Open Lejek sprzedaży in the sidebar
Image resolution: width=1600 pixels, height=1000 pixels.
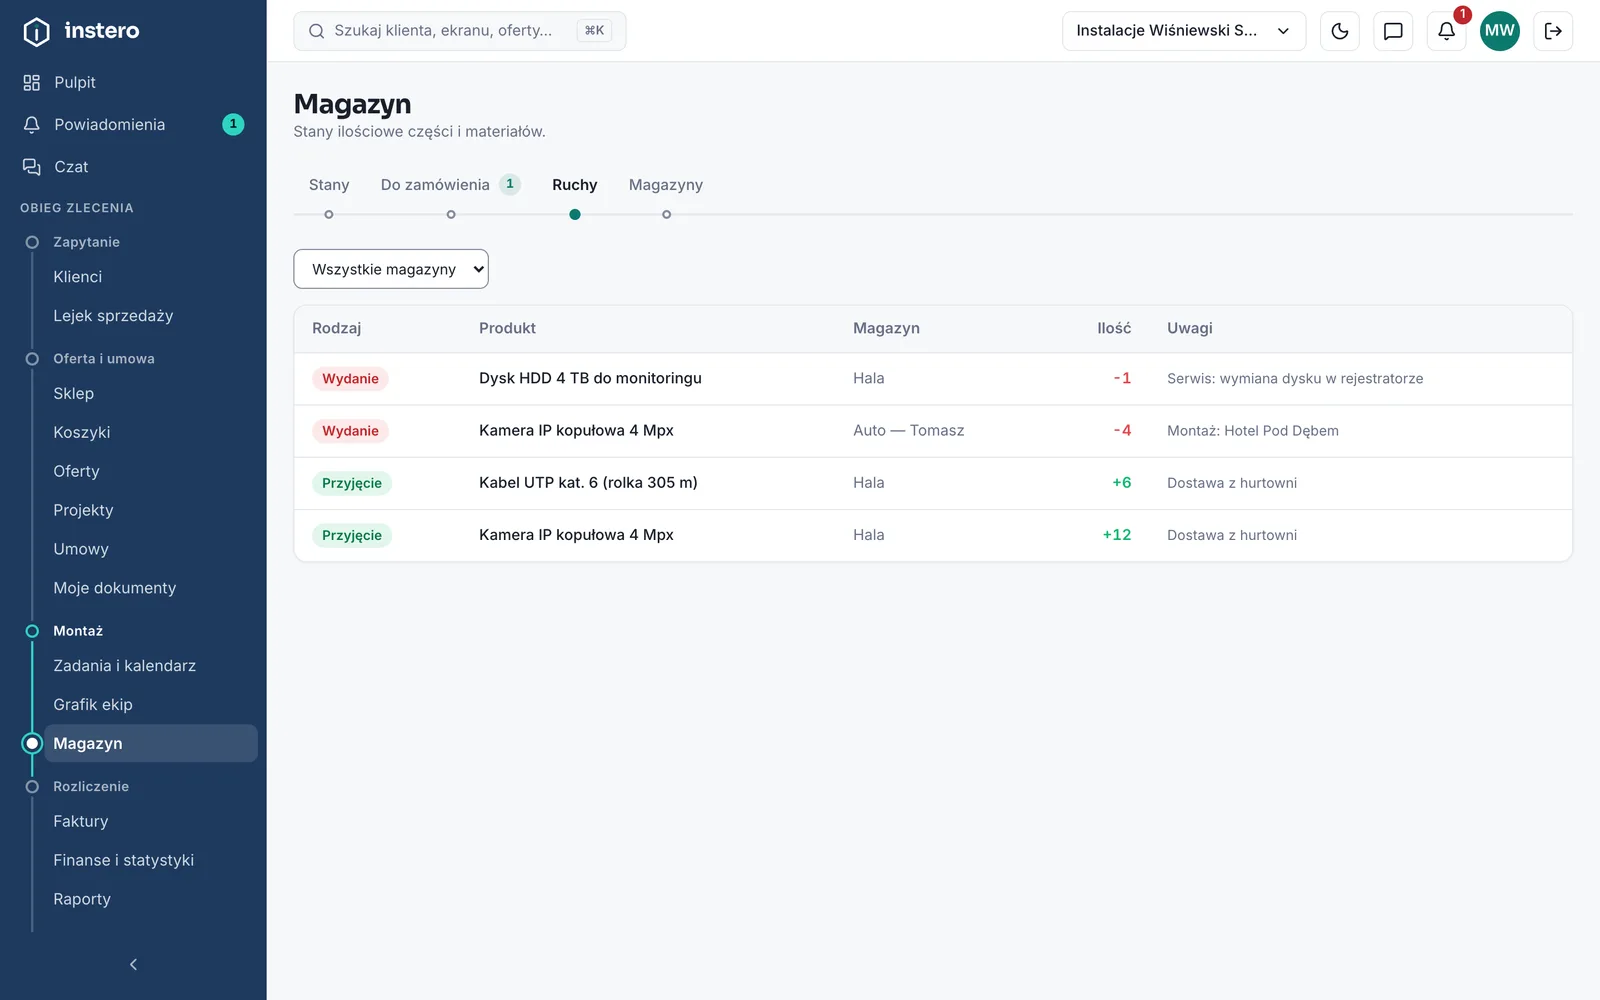click(x=113, y=316)
